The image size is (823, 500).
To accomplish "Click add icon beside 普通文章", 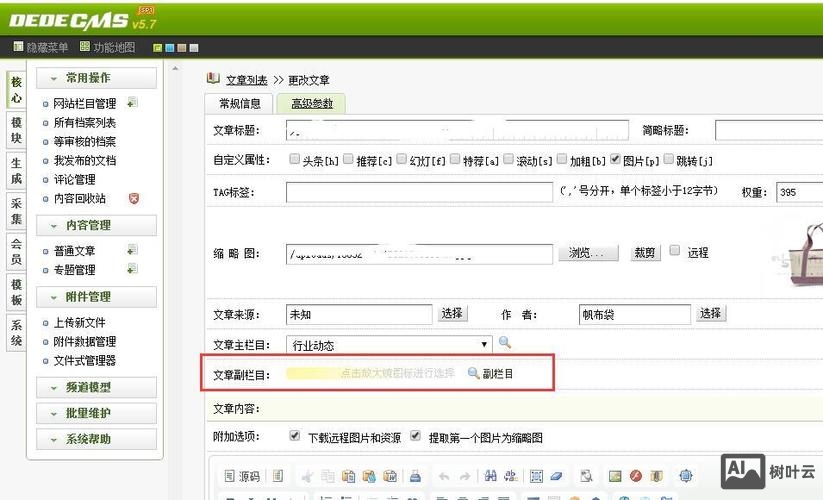I will (133, 250).
